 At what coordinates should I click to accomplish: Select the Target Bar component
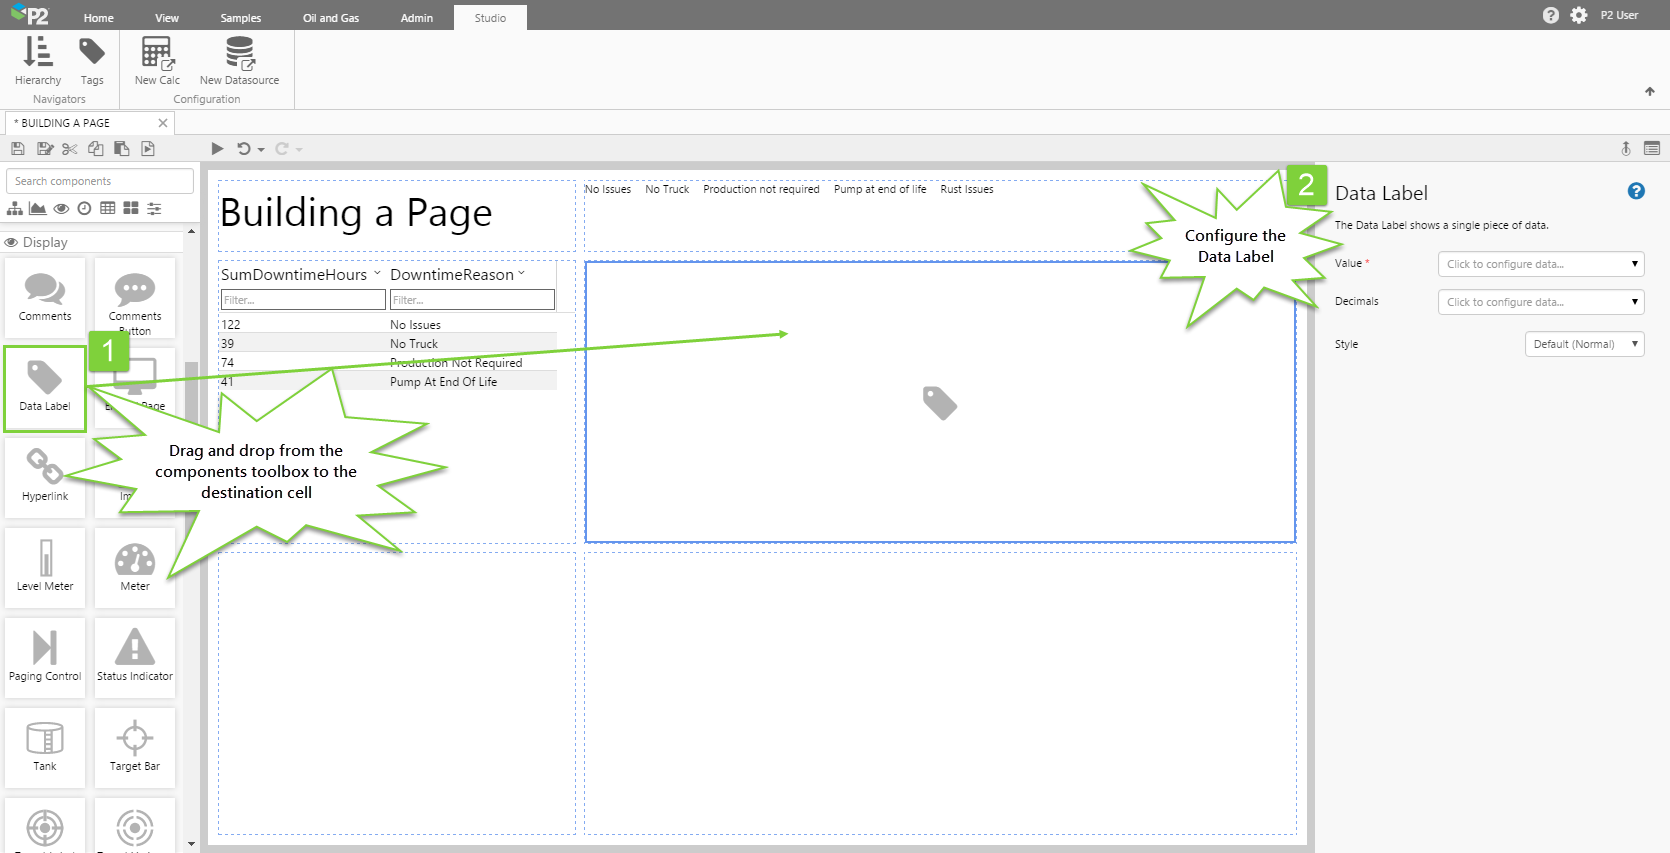pos(135,748)
